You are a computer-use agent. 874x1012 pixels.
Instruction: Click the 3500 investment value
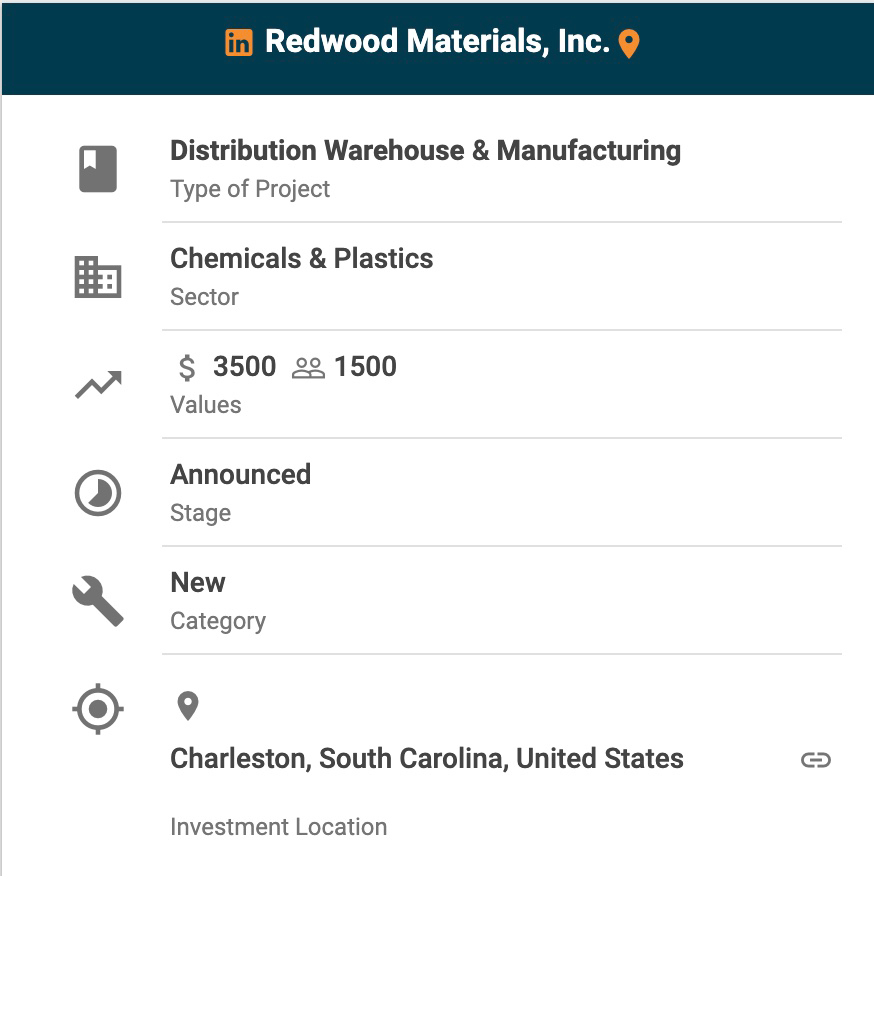click(244, 367)
